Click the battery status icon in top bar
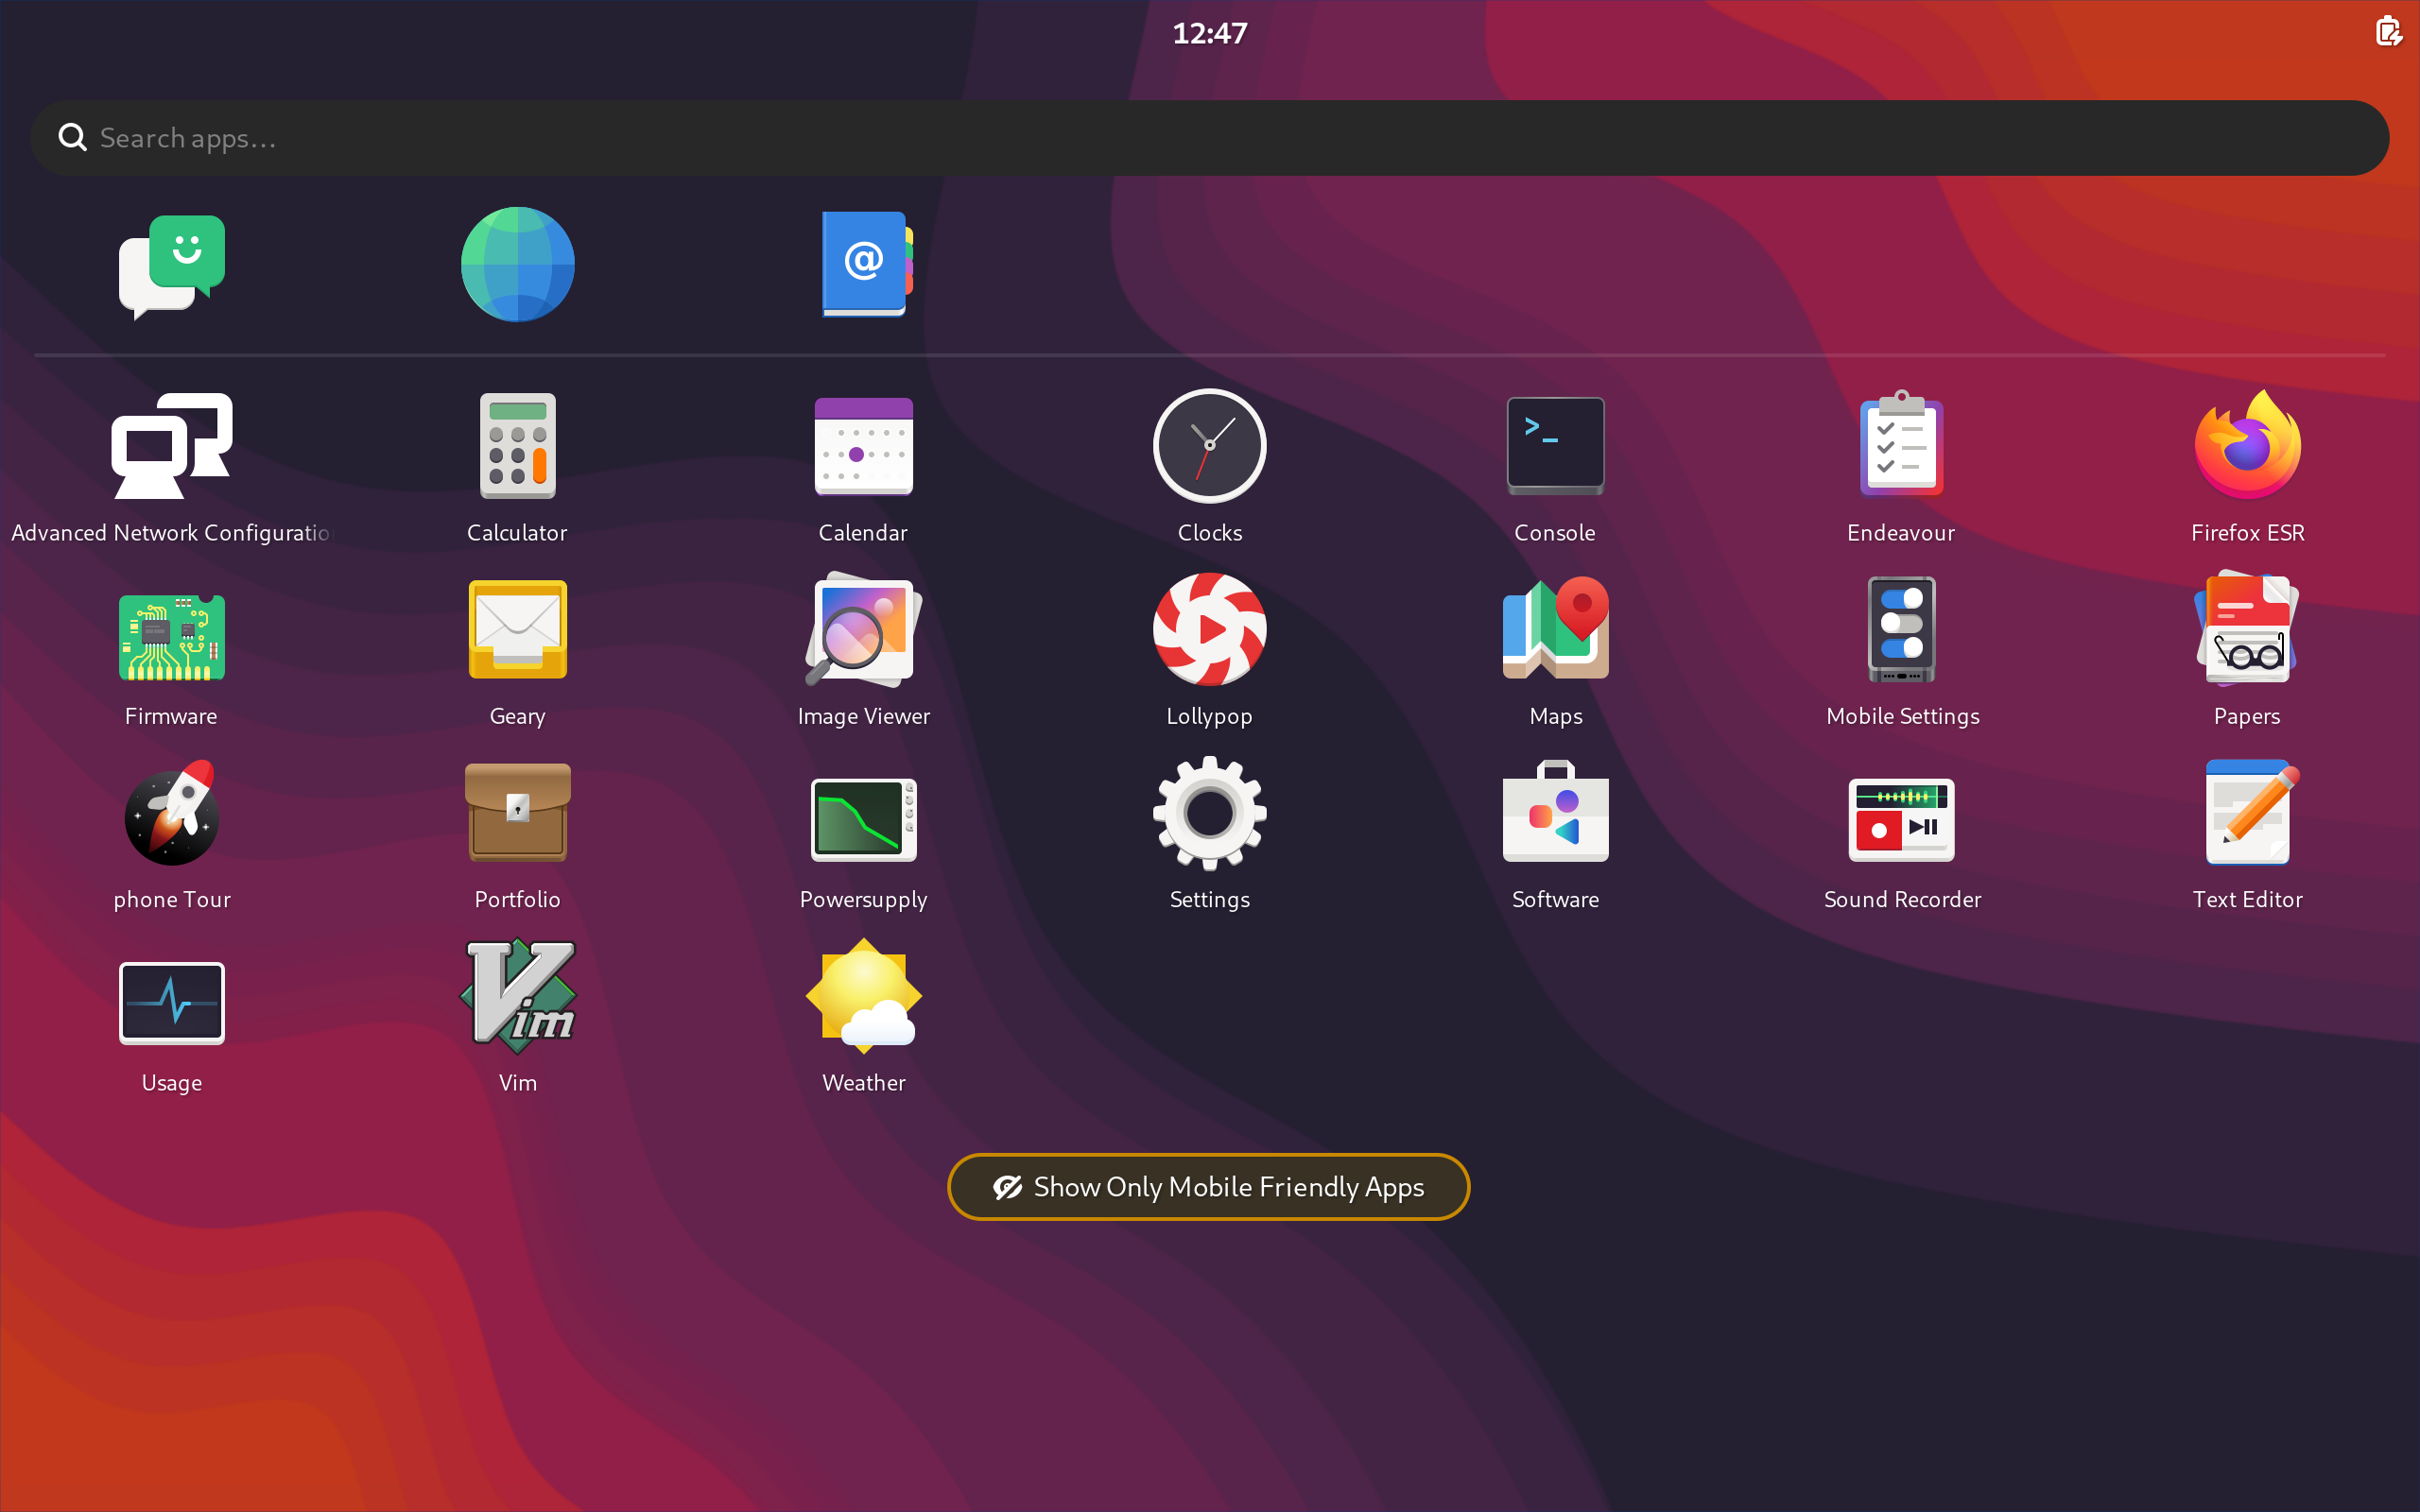This screenshot has height=1512, width=2420. (x=2388, y=32)
